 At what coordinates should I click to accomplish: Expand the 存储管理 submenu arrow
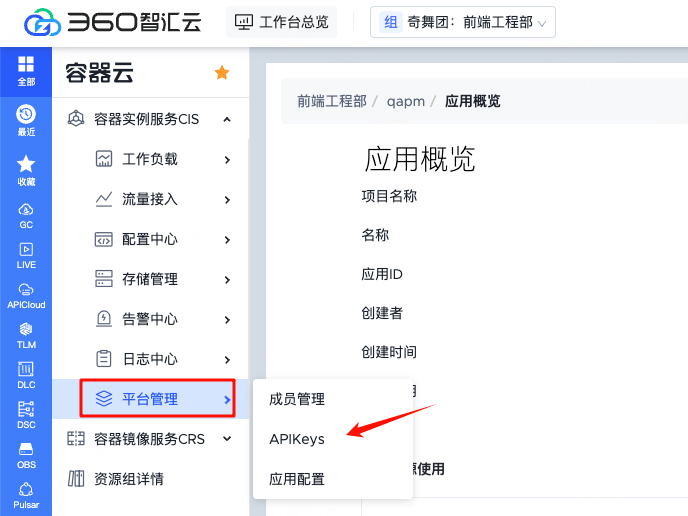pos(227,280)
